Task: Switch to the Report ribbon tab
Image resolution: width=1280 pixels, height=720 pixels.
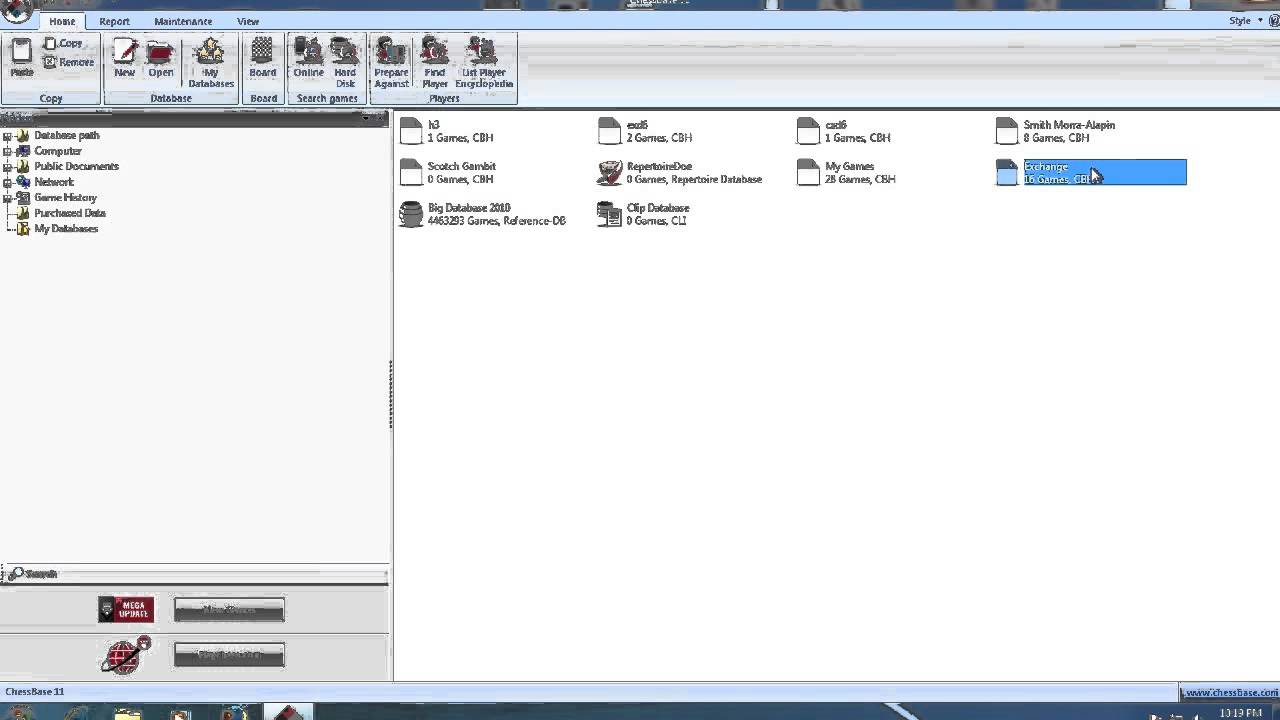Action: (x=114, y=21)
